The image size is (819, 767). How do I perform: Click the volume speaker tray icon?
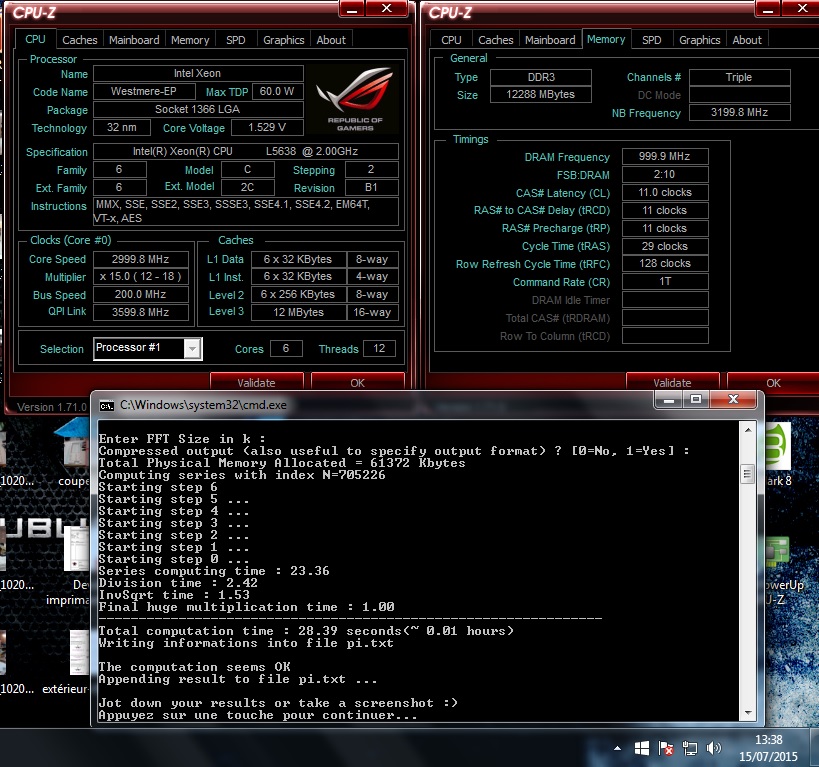tap(713, 748)
